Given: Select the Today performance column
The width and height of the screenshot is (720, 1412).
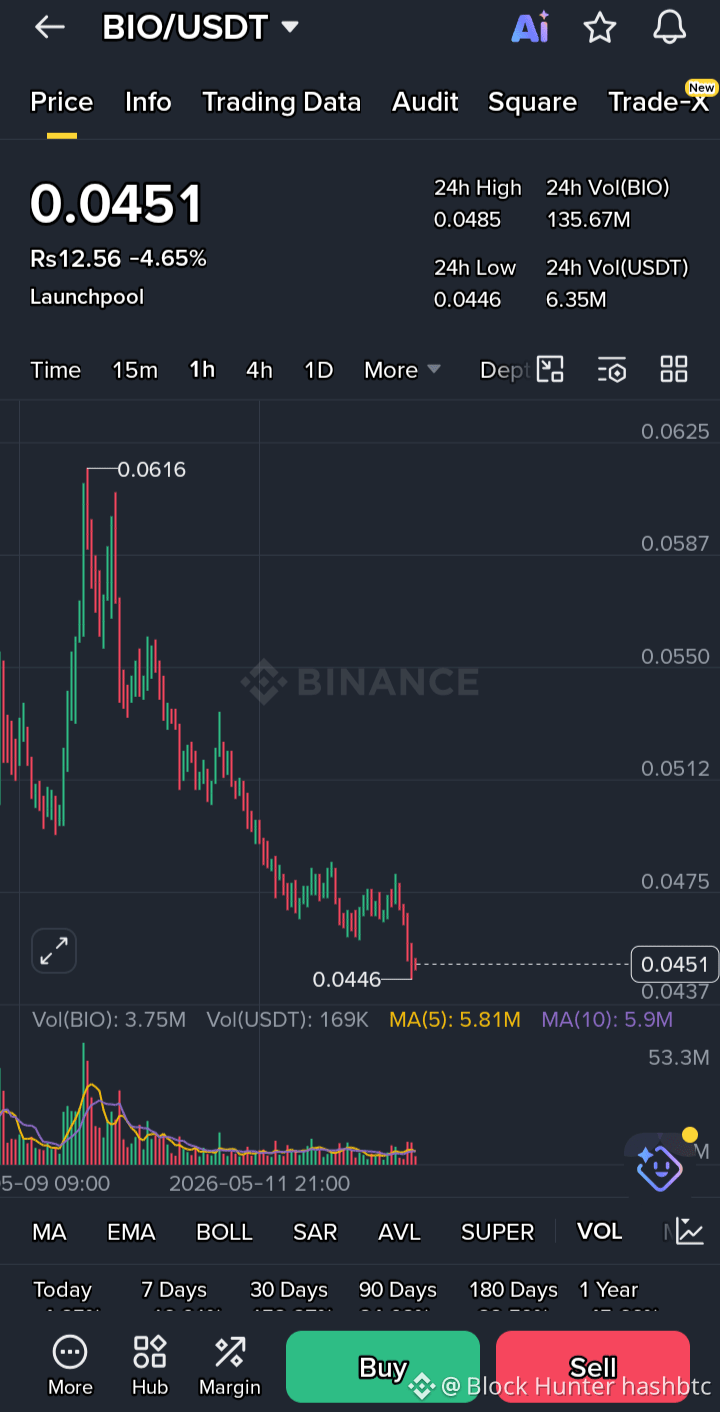Looking at the screenshot, I should tap(62, 1290).
